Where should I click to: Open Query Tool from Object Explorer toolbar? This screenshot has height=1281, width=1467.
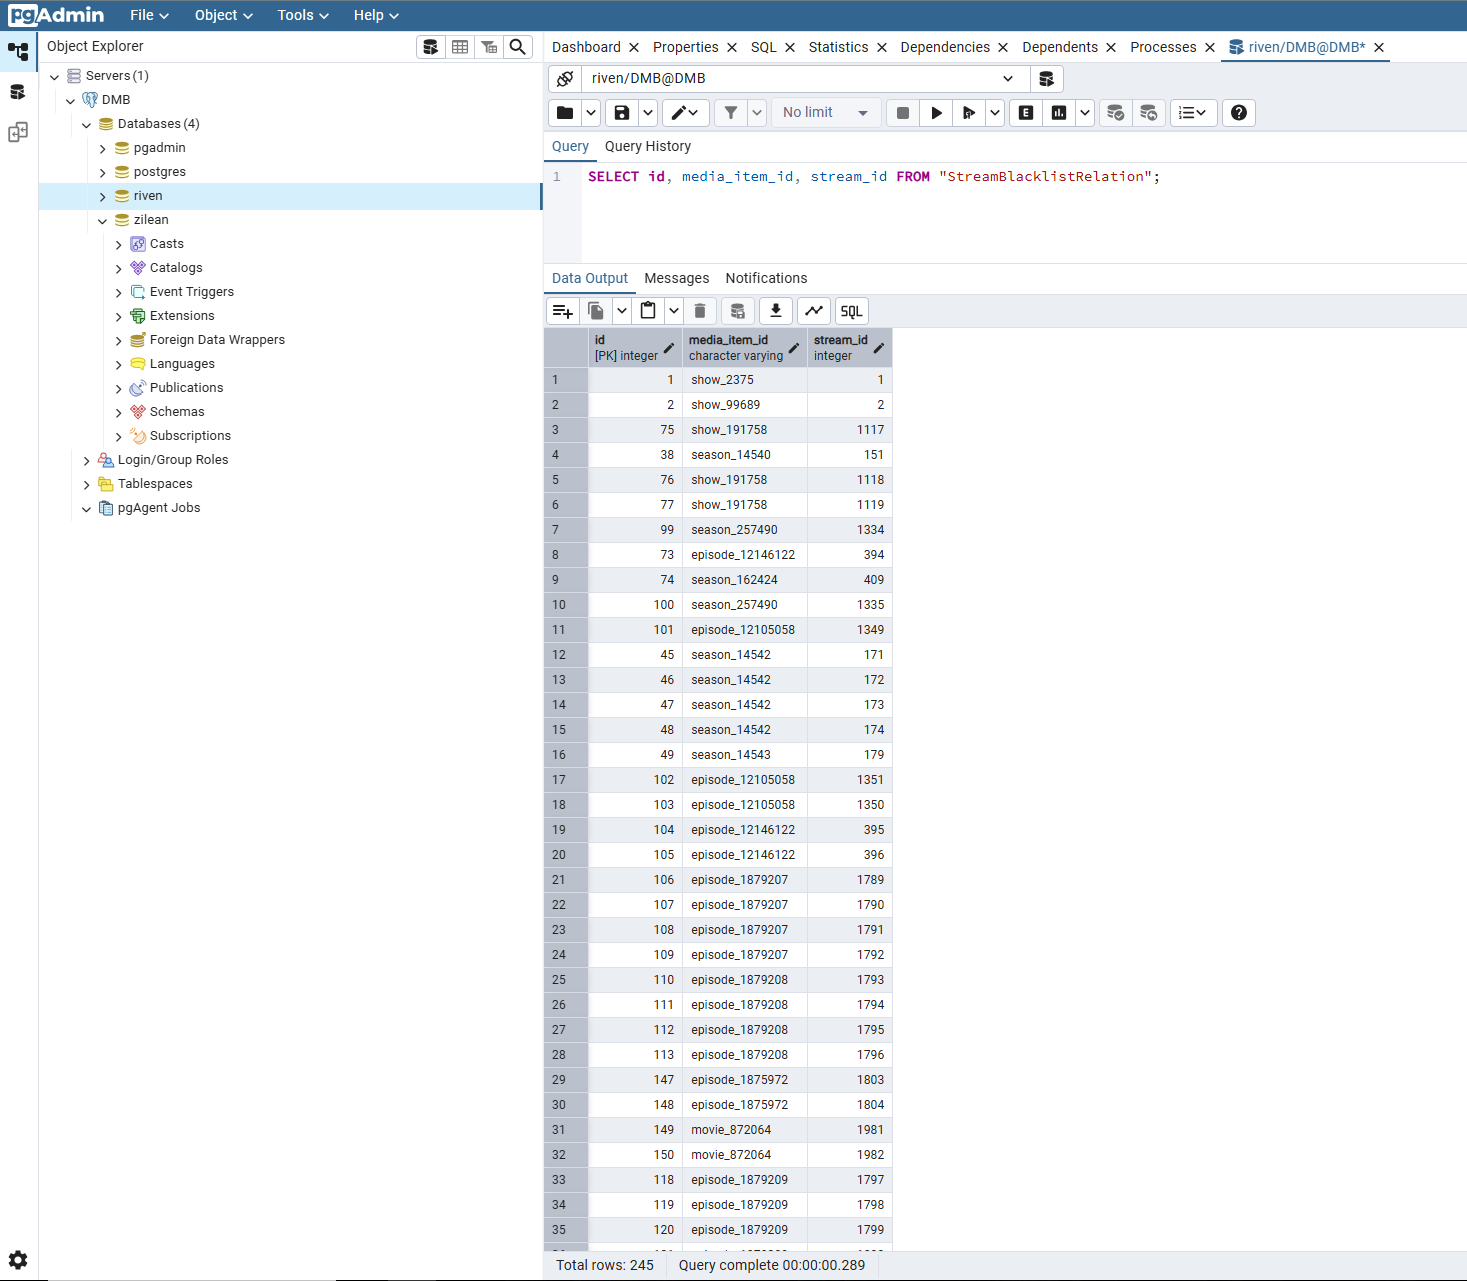point(431,47)
